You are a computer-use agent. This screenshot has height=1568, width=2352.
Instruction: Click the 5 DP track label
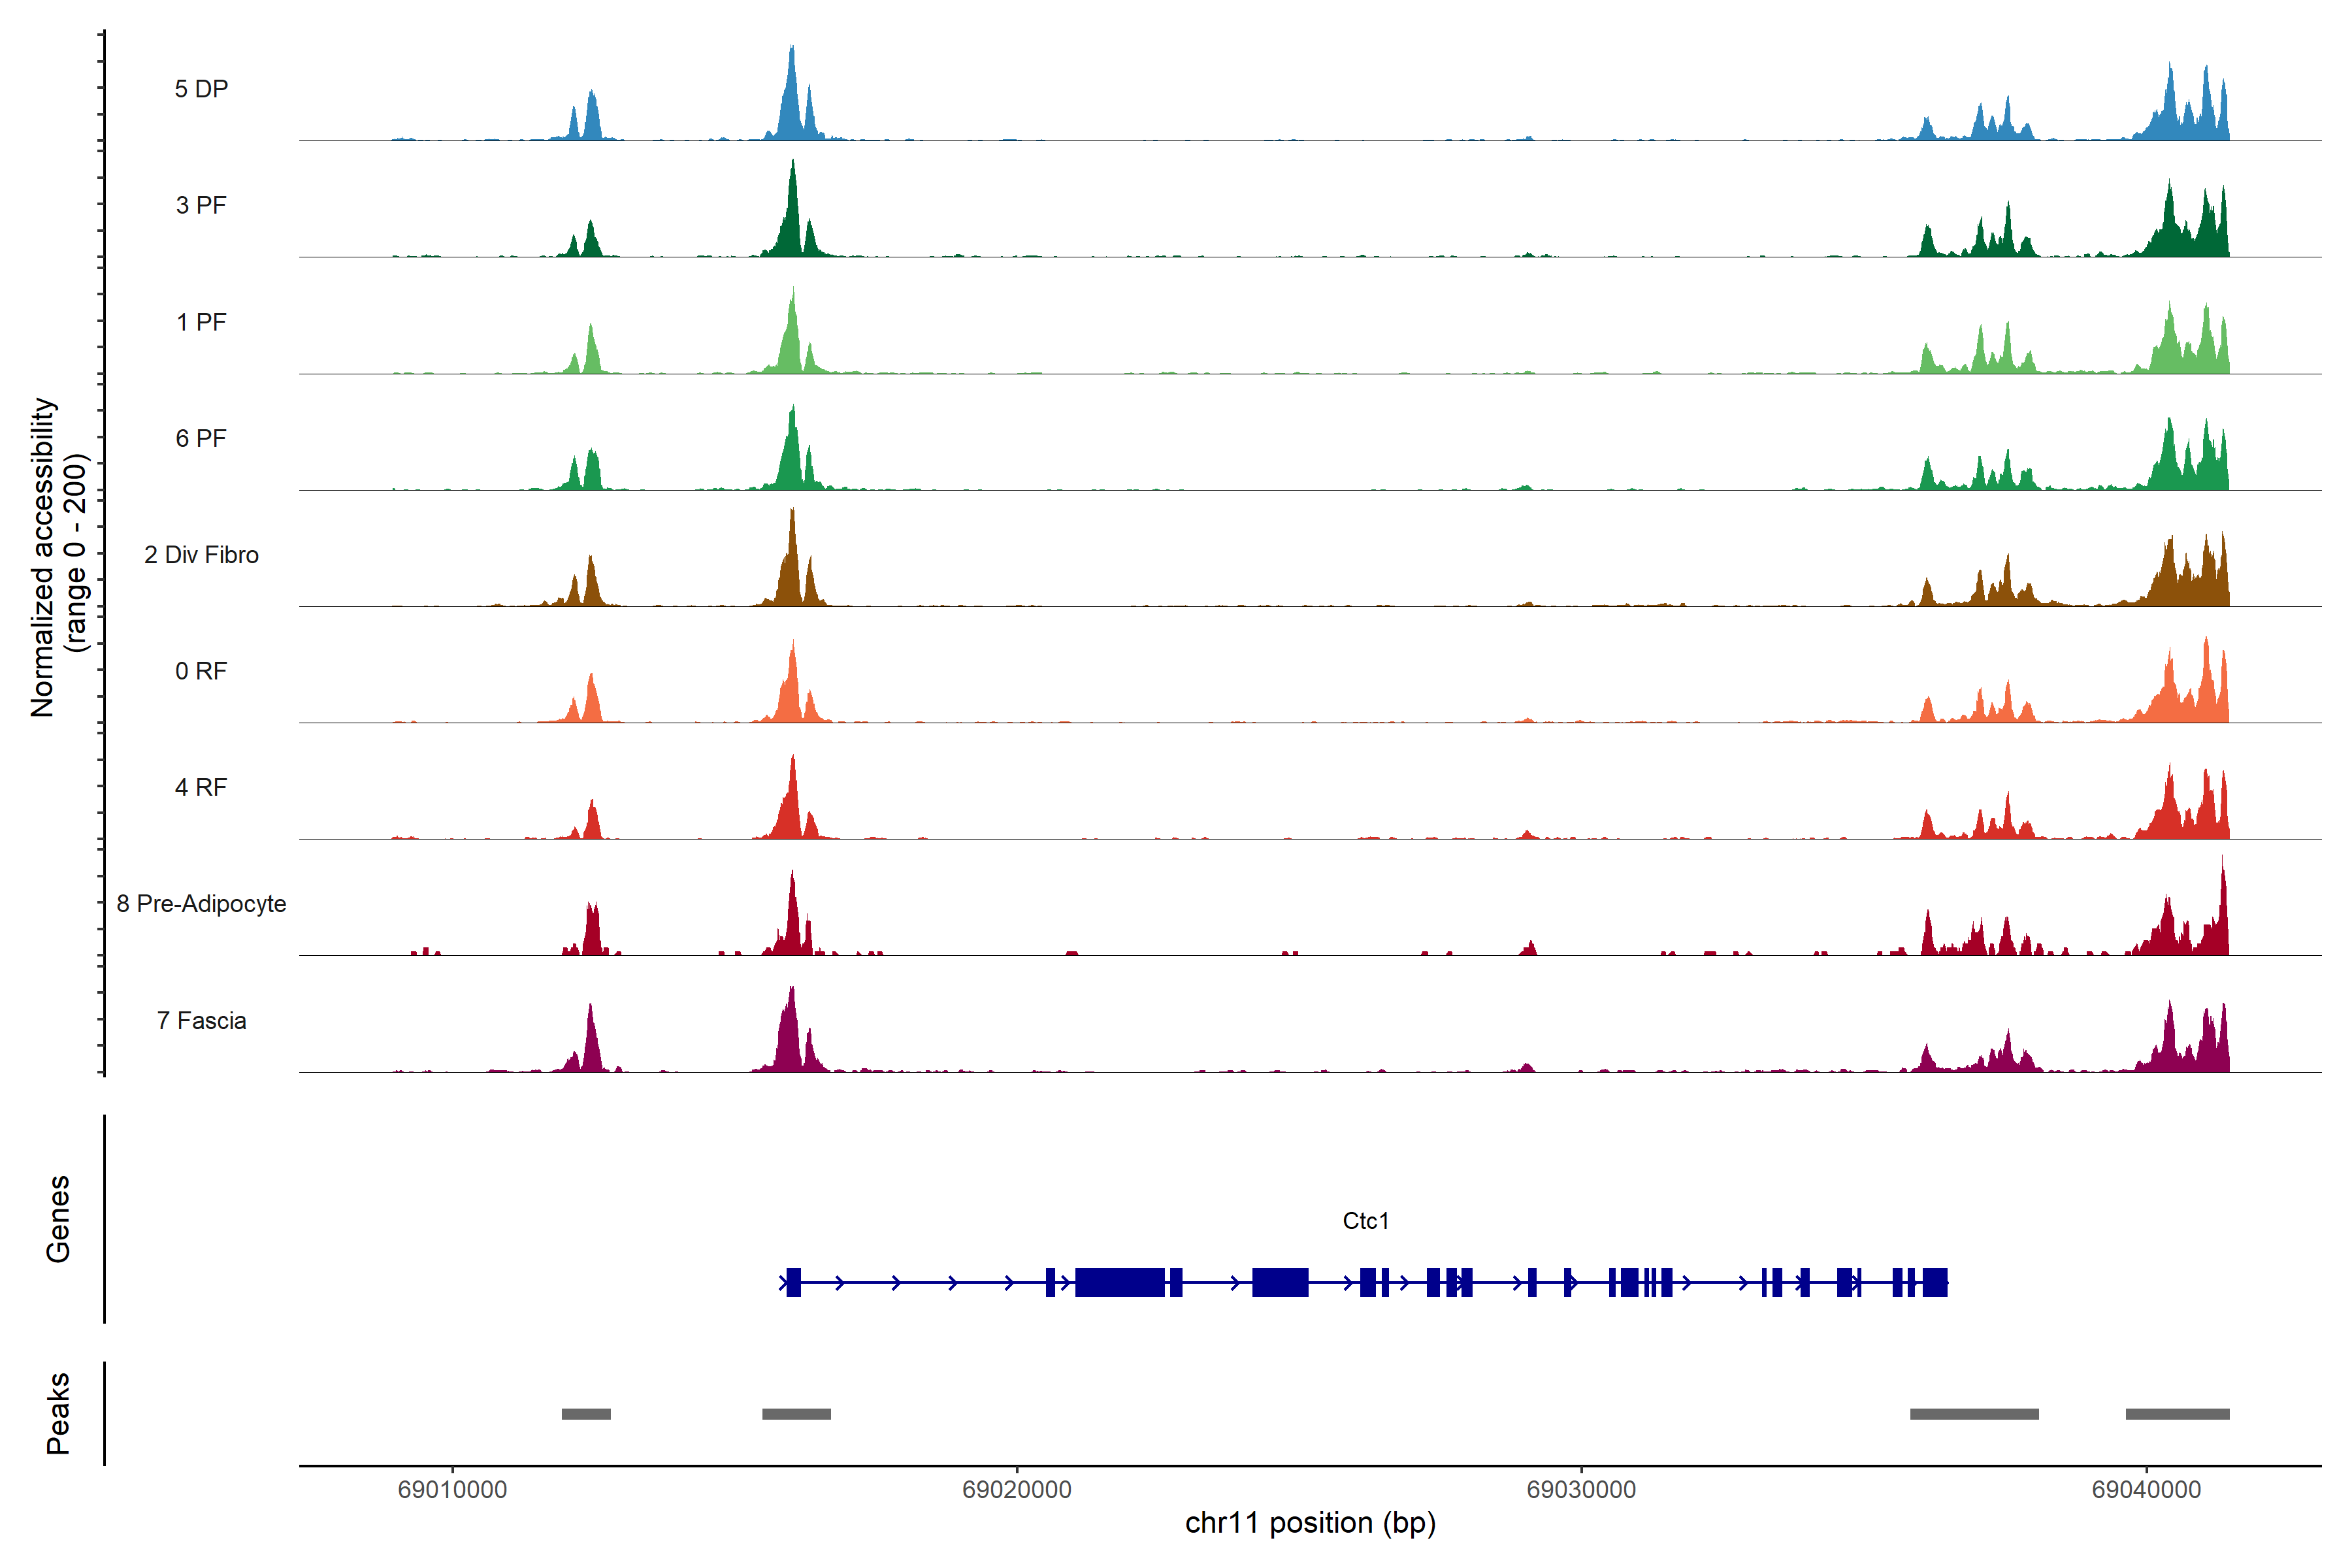[201, 89]
